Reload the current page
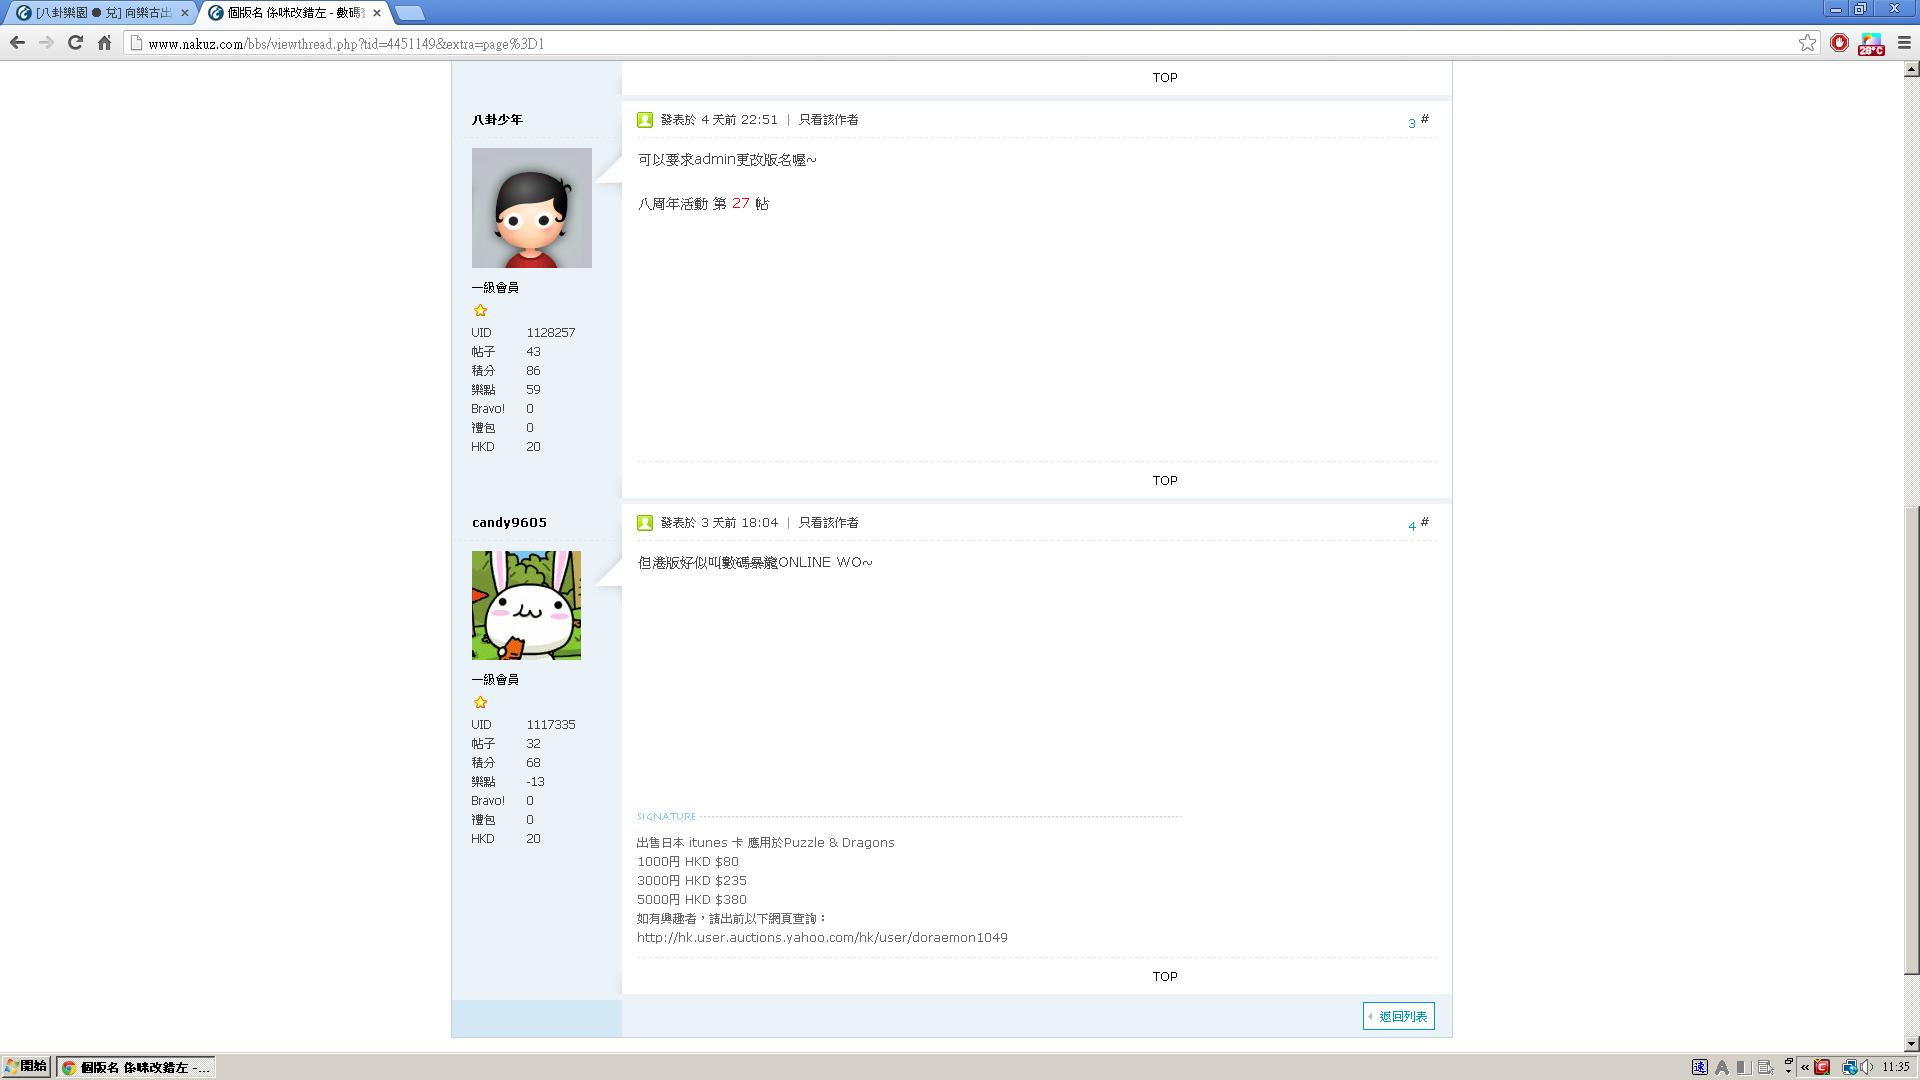 point(75,43)
